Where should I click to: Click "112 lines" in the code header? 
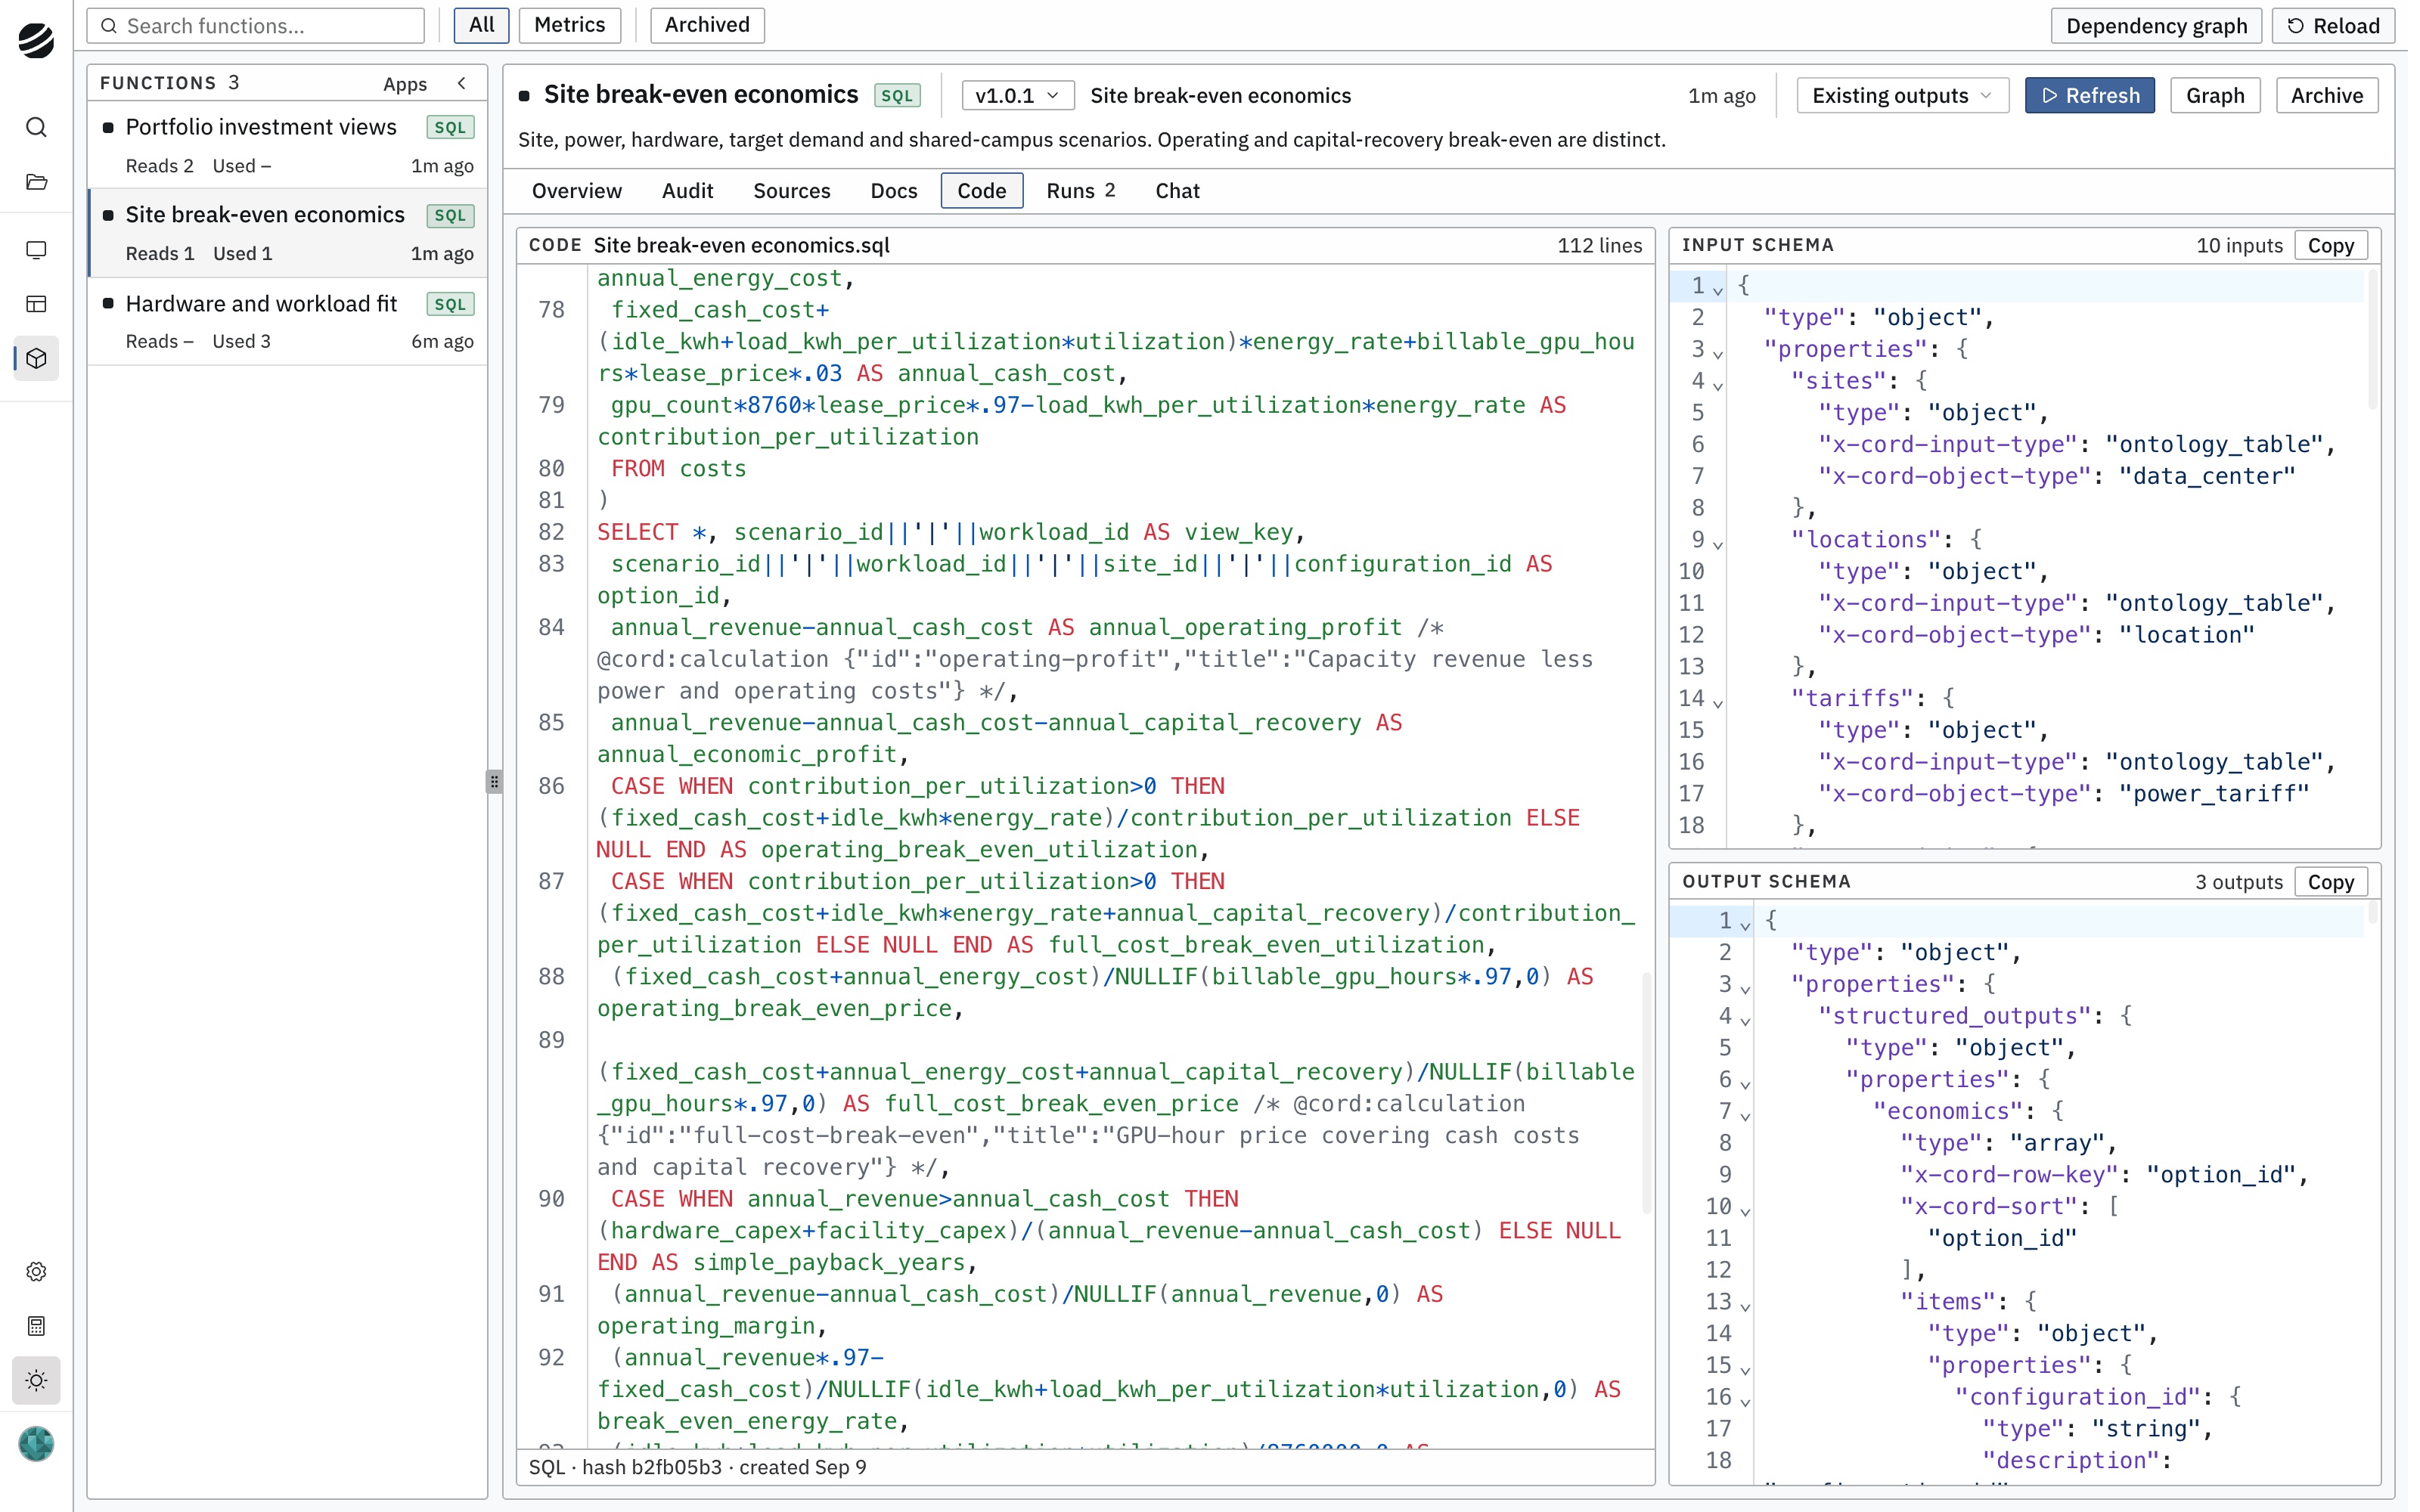[1599, 246]
